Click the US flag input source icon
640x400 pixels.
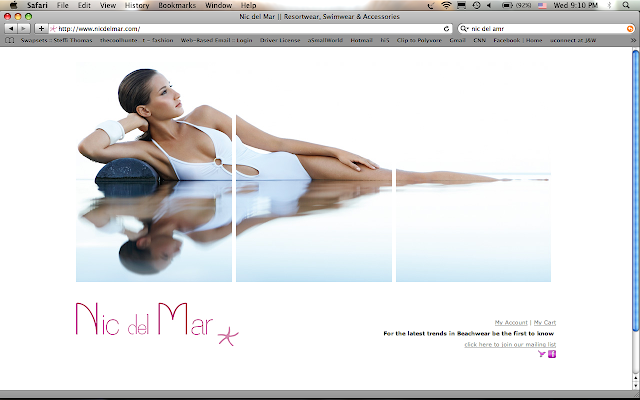(542, 5)
